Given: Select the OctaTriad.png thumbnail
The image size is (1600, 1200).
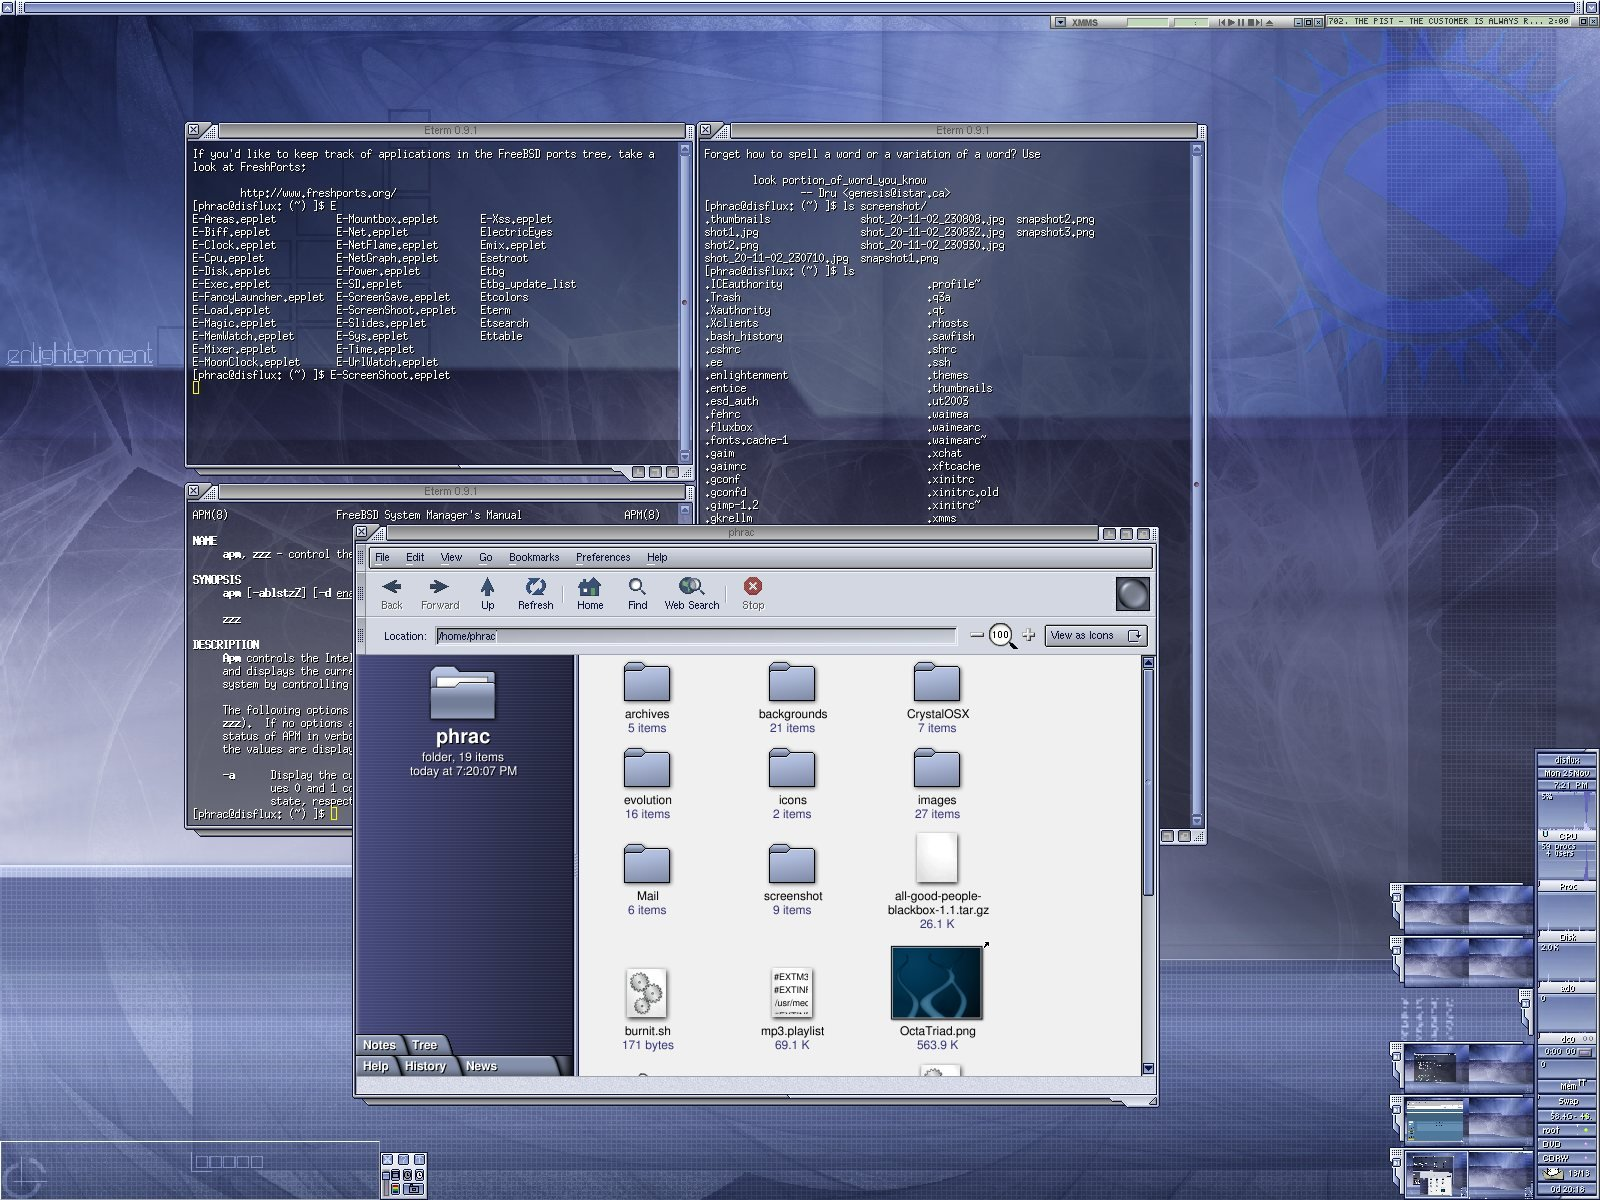Looking at the screenshot, I should coord(937,984).
